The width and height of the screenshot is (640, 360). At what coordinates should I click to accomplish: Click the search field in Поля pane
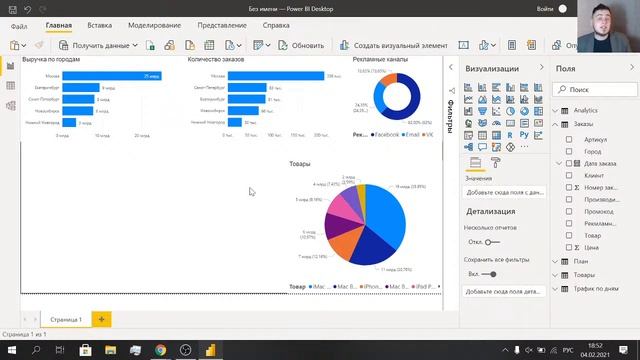click(x=595, y=89)
